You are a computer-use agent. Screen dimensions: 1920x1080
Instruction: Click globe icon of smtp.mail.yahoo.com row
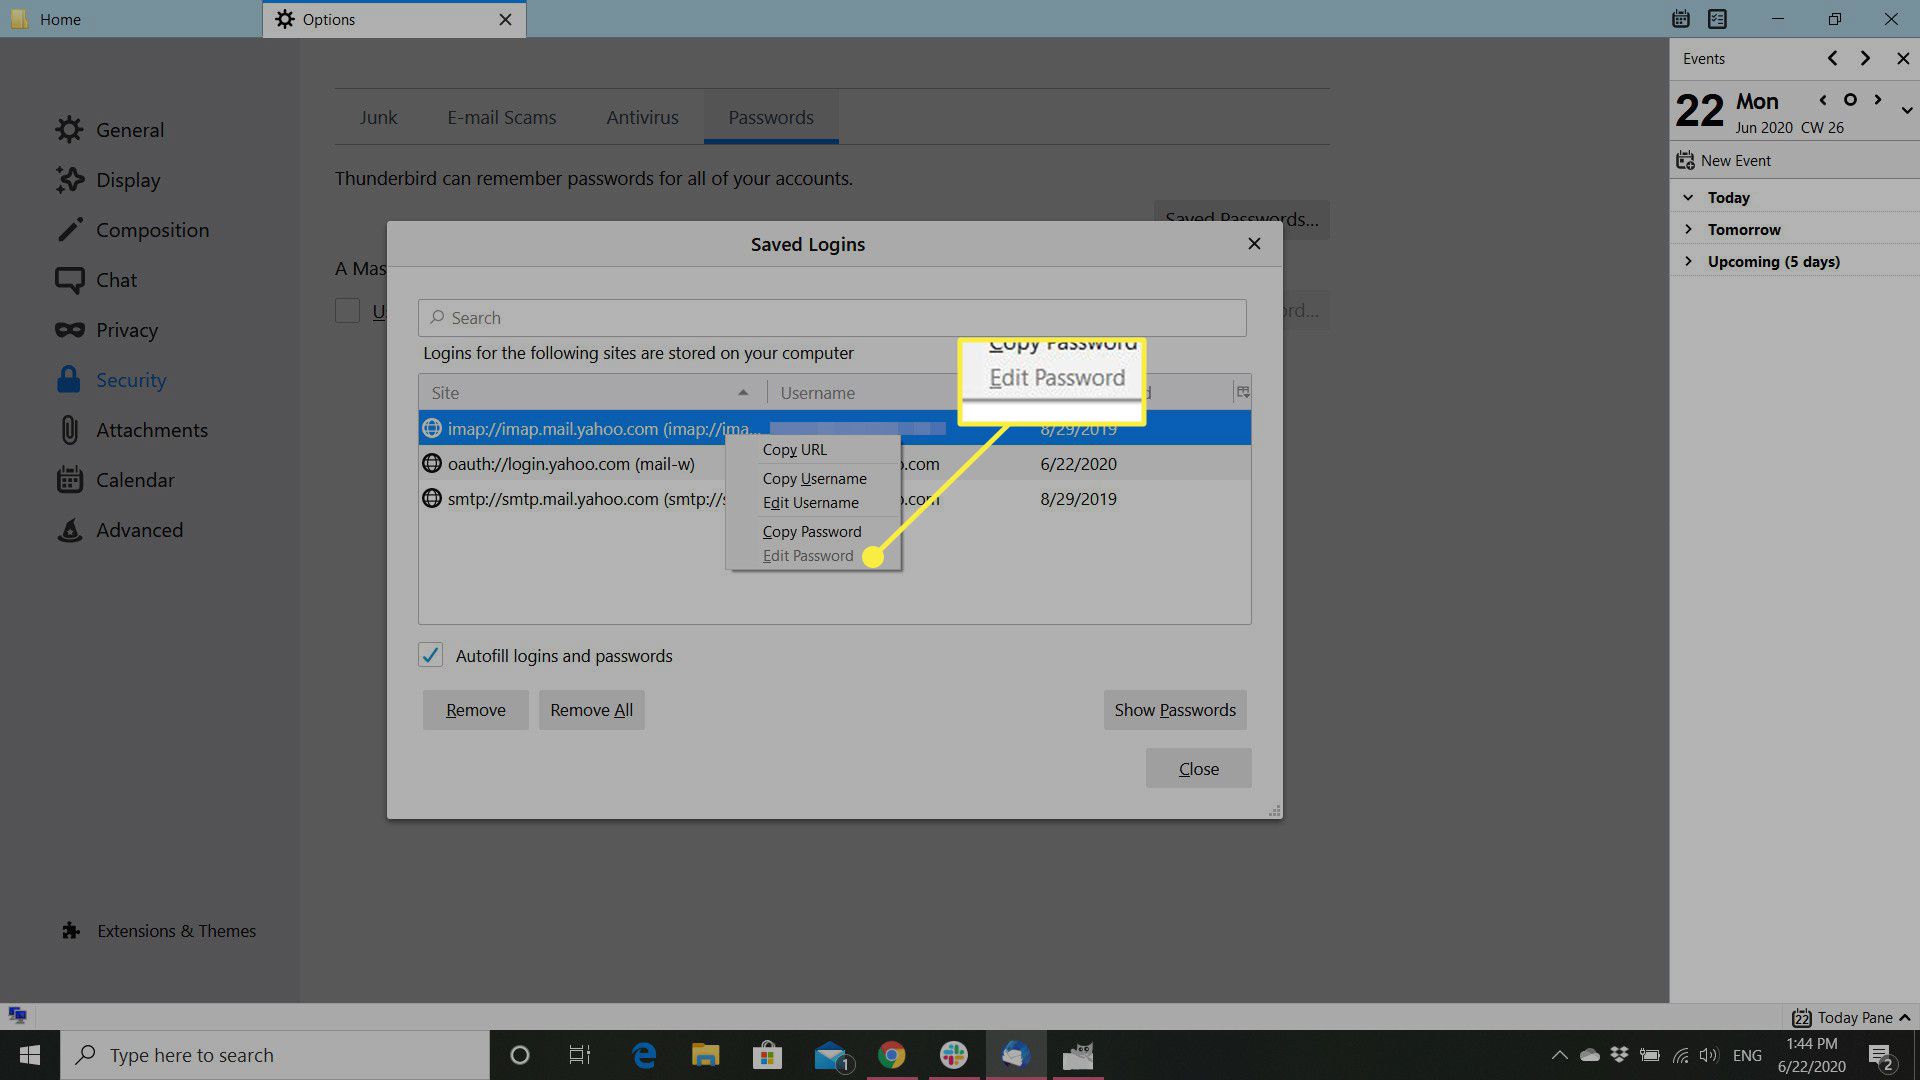point(432,498)
